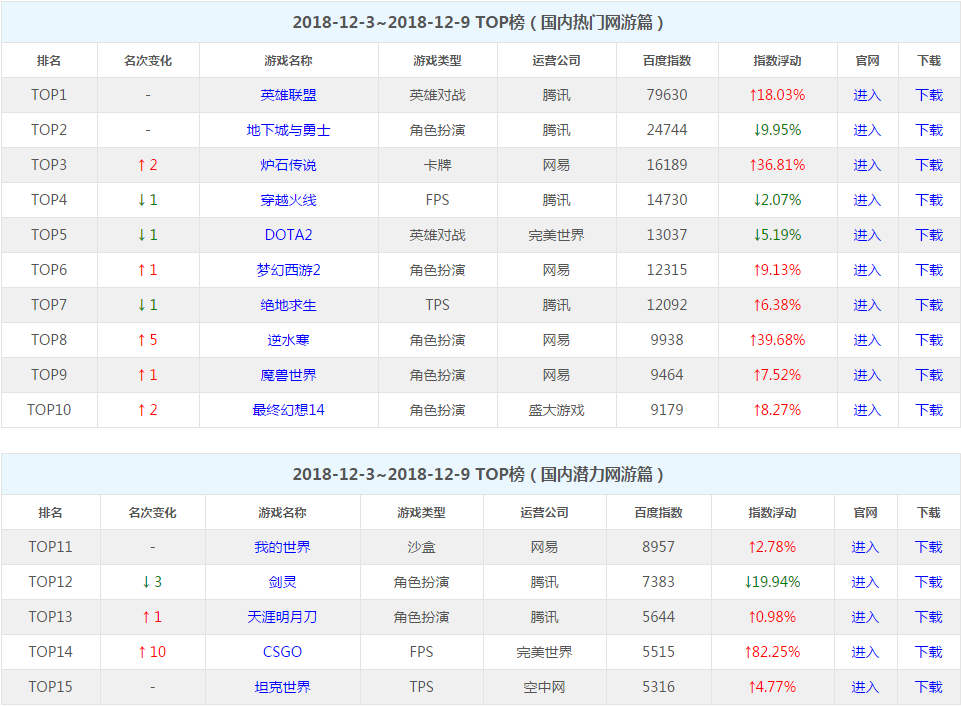Click the 卡牌 game type cell
This screenshot has width=961, height=706.
[438, 165]
